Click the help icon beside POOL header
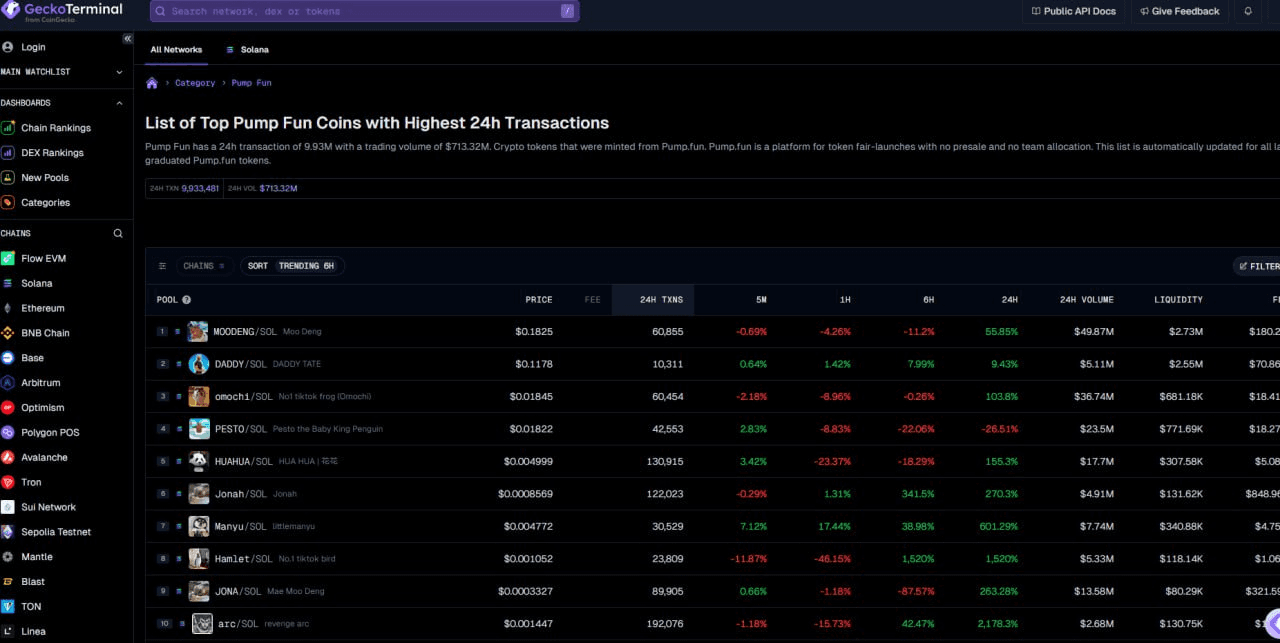Image resolution: width=1280 pixels, height=643 pixels. (186, 300)
